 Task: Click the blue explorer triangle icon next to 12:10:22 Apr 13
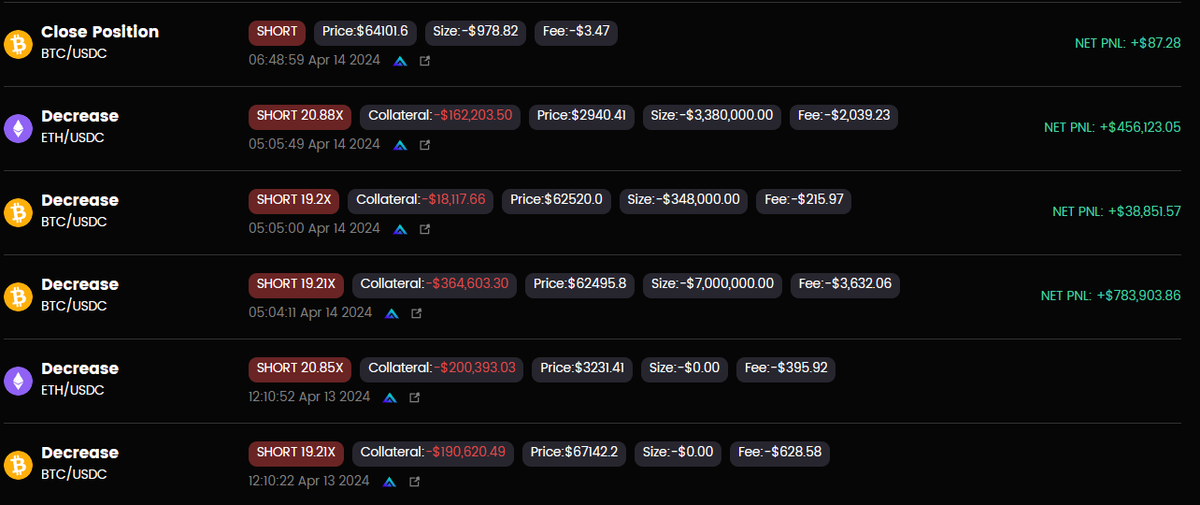click(x=390, y=481)
